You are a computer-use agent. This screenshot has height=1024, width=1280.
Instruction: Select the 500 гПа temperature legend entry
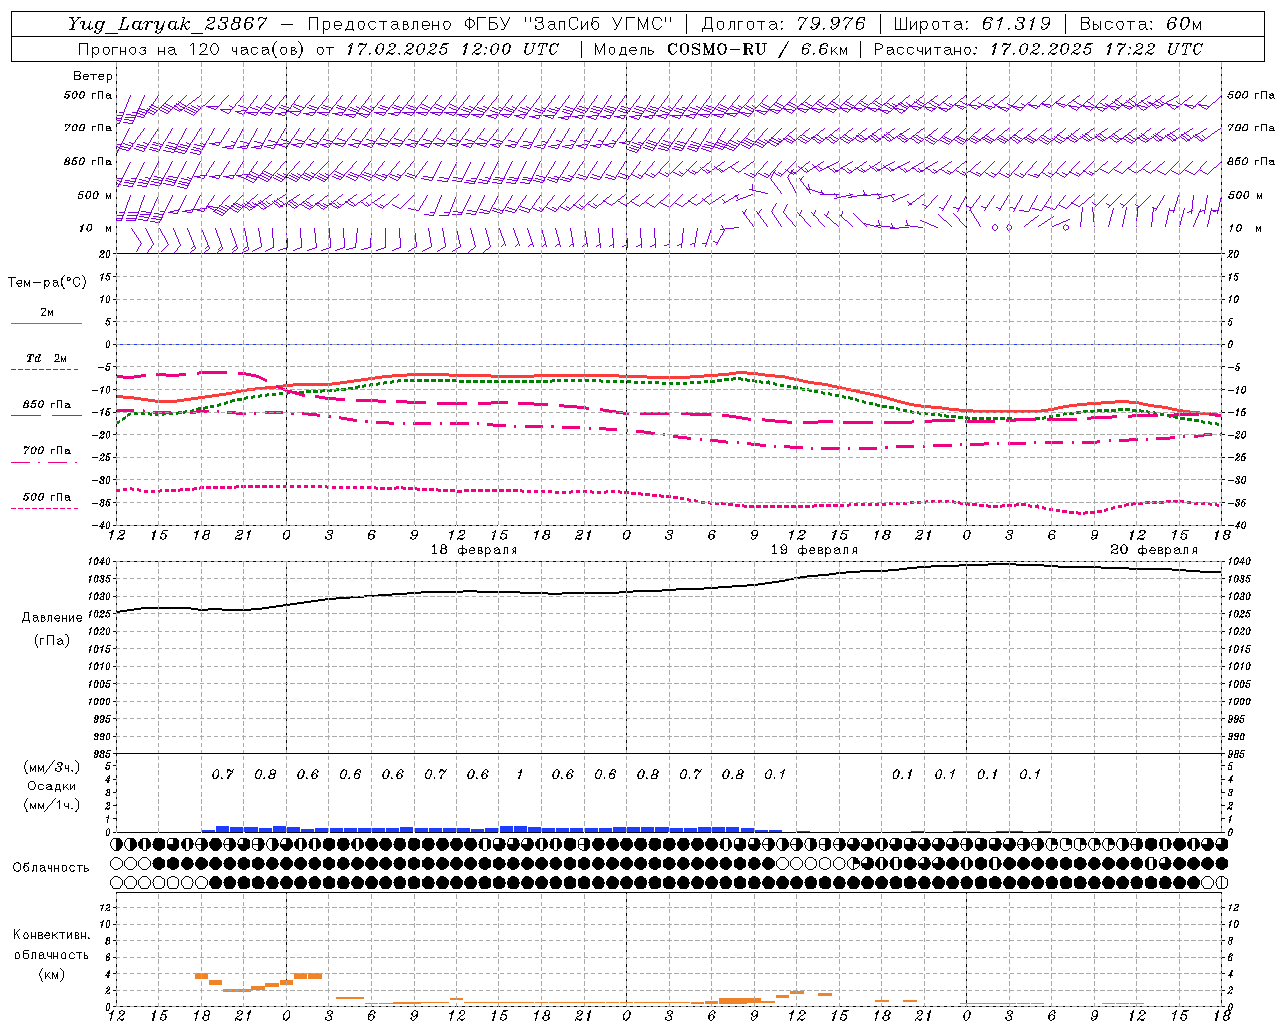pyautogui.click(x=46, y=500)
